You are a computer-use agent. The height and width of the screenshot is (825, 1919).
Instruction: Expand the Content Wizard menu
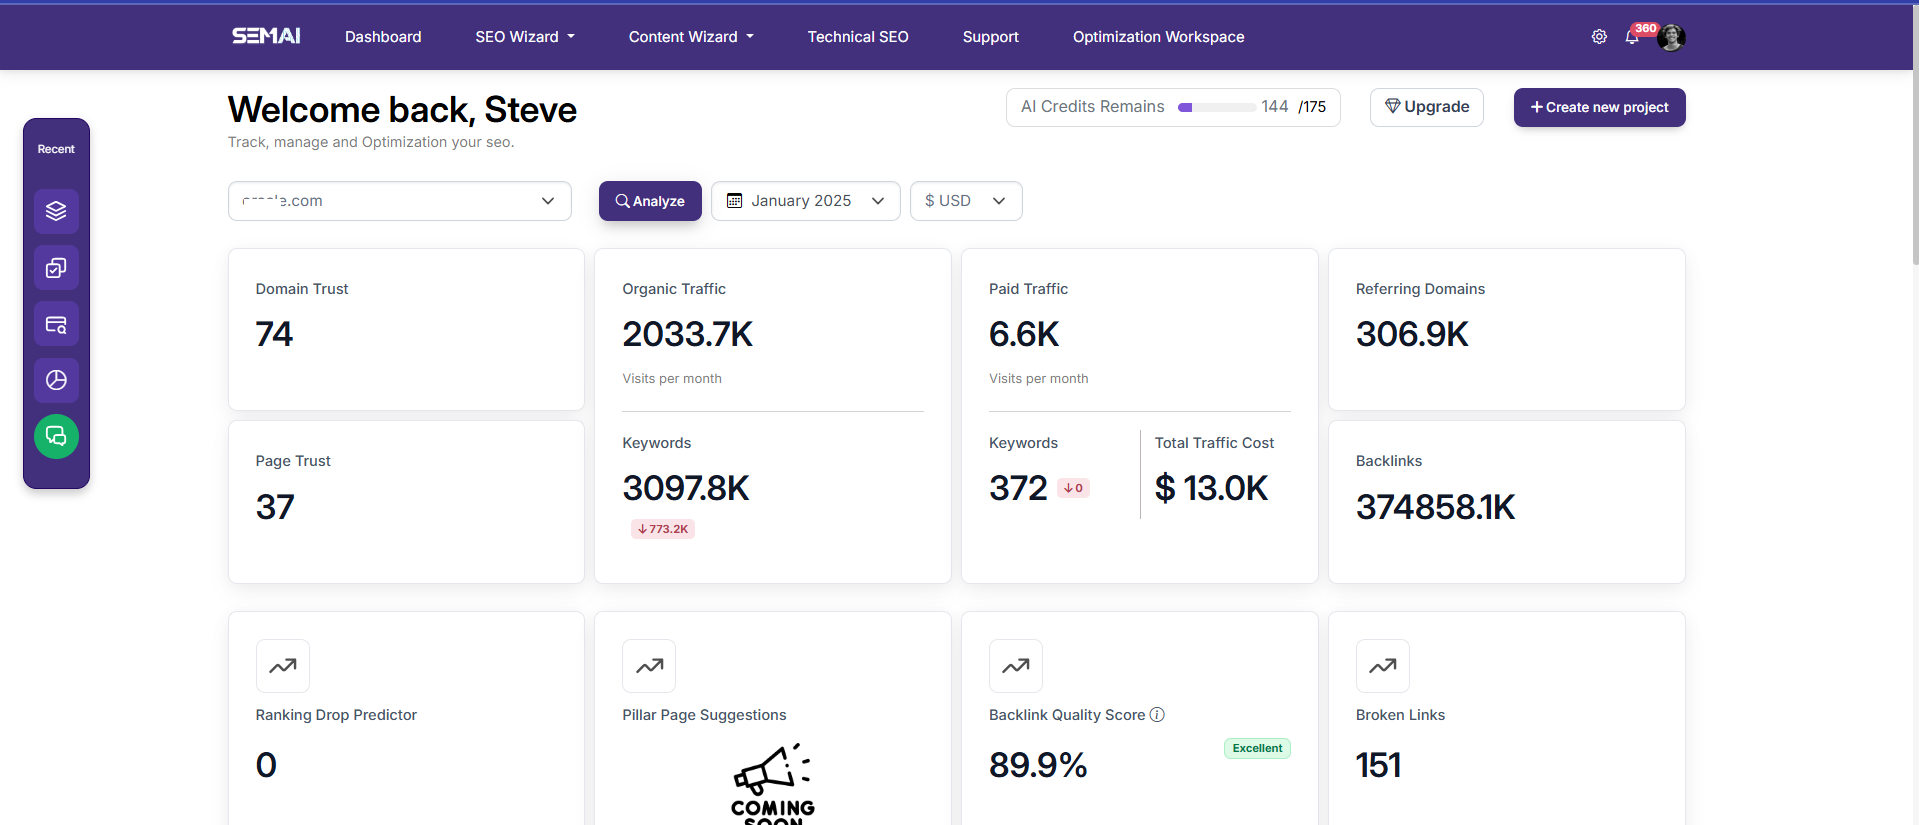point(691,37)
